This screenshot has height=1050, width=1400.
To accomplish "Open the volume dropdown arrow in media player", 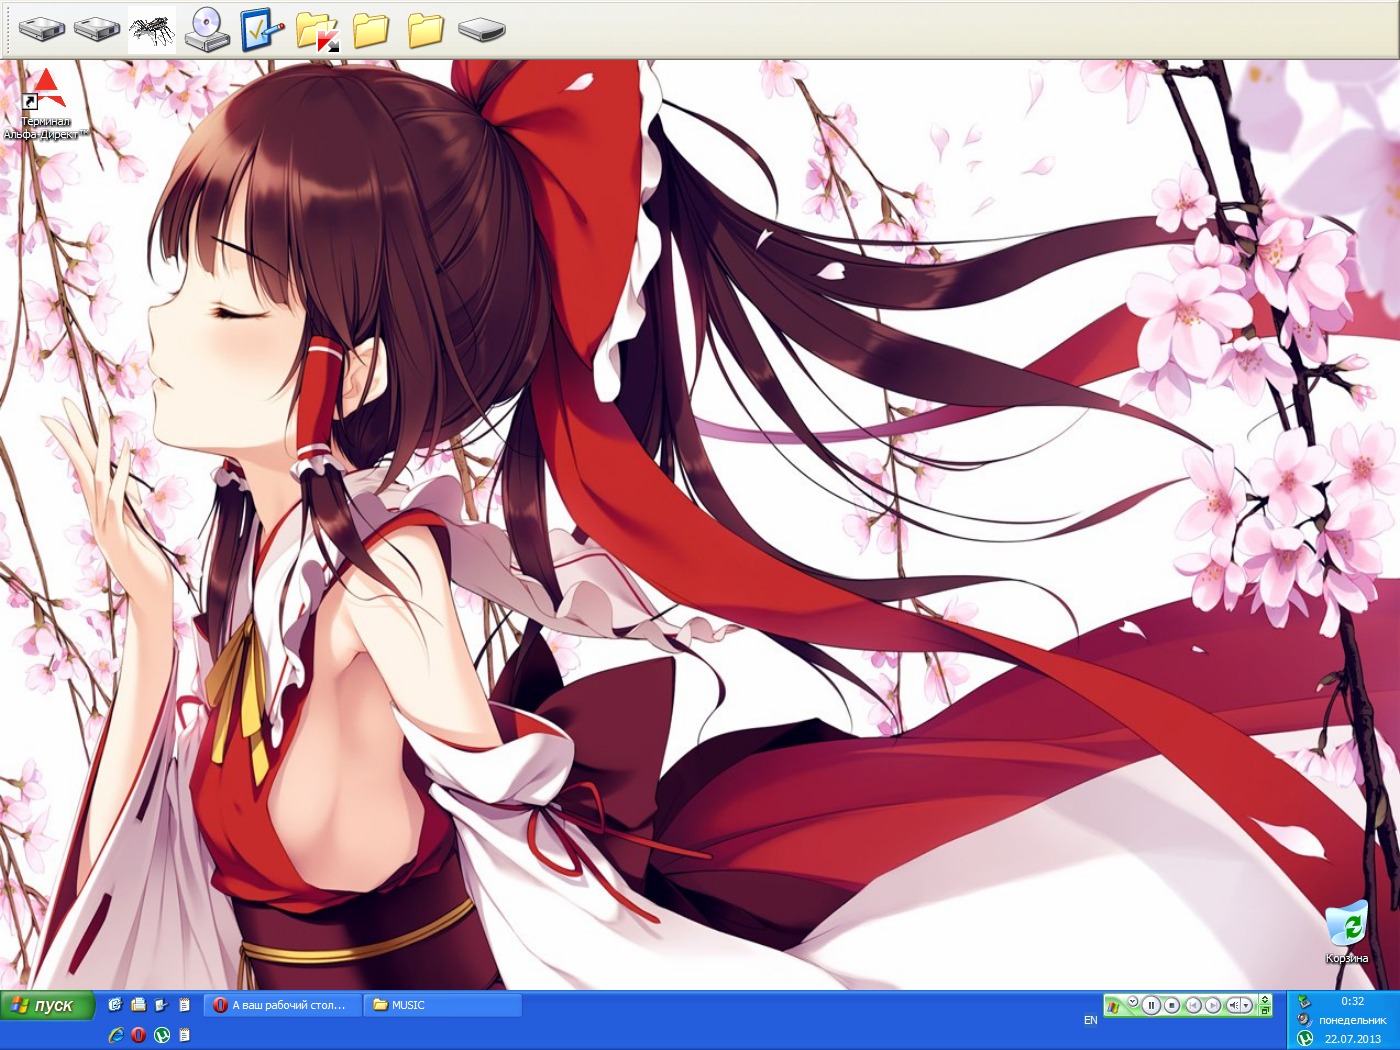I will [x=1246, y=1005].
